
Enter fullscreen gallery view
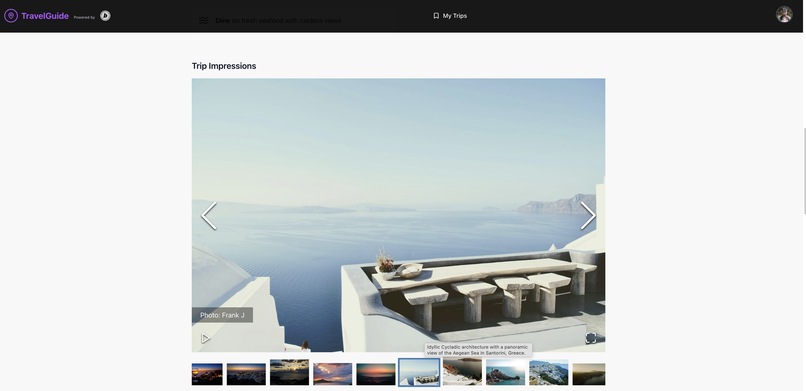591,338
